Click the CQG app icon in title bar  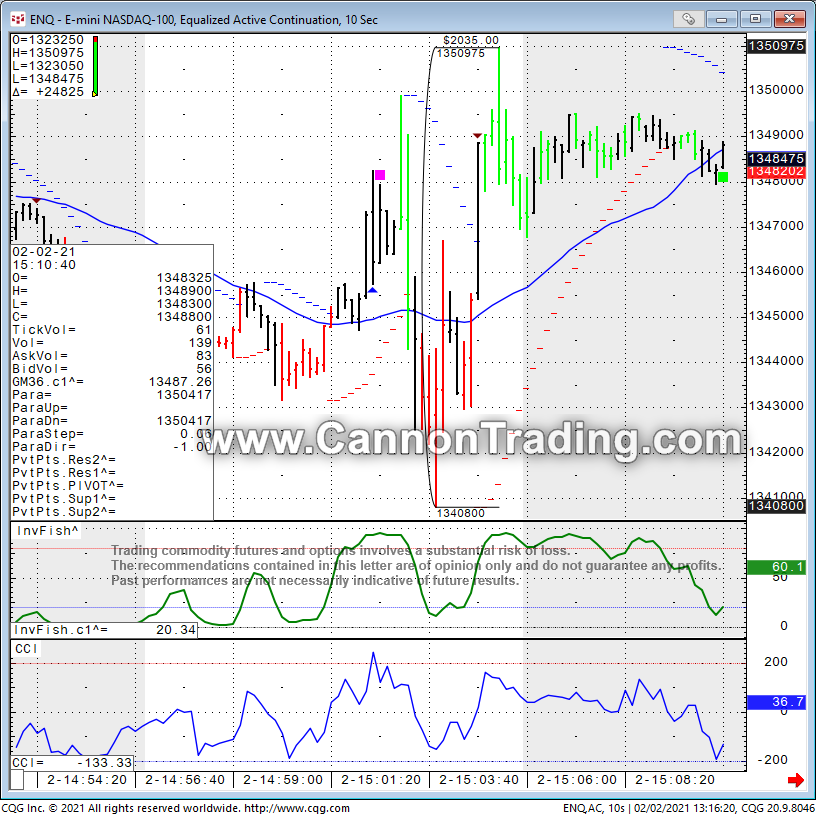18,20
